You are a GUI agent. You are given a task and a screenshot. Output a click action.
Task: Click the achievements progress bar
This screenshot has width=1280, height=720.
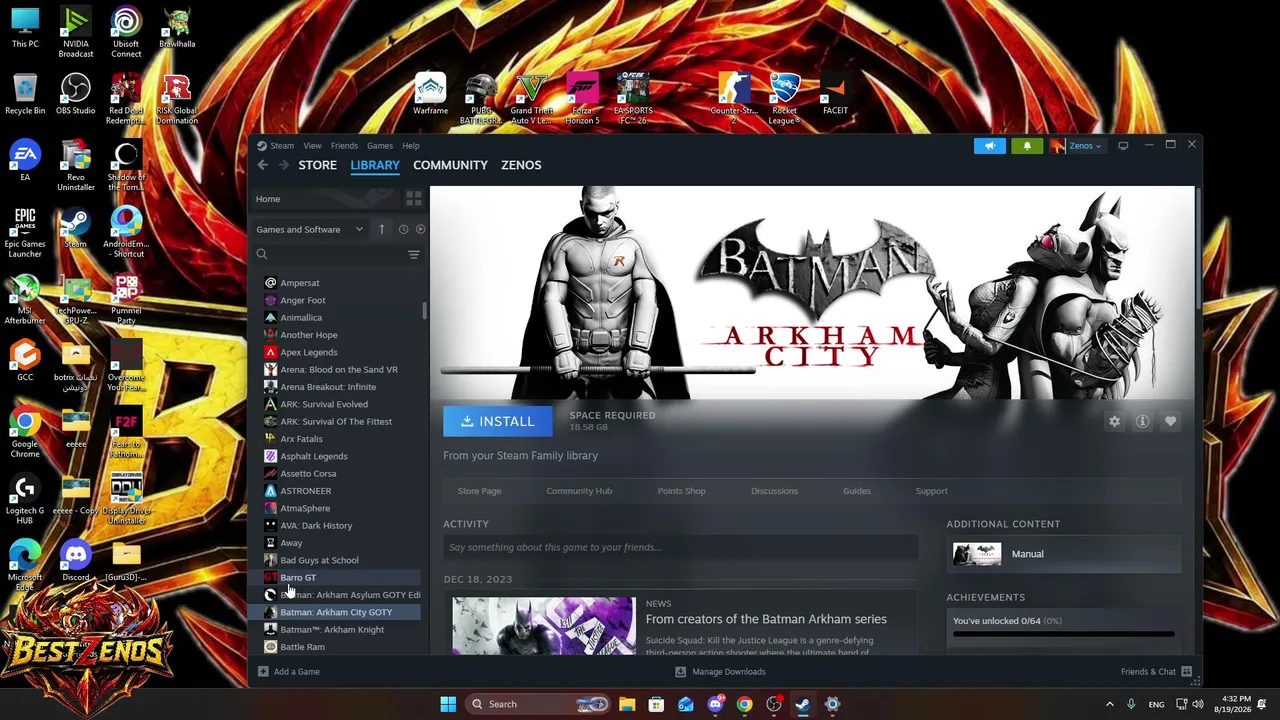click(1064, 634)
